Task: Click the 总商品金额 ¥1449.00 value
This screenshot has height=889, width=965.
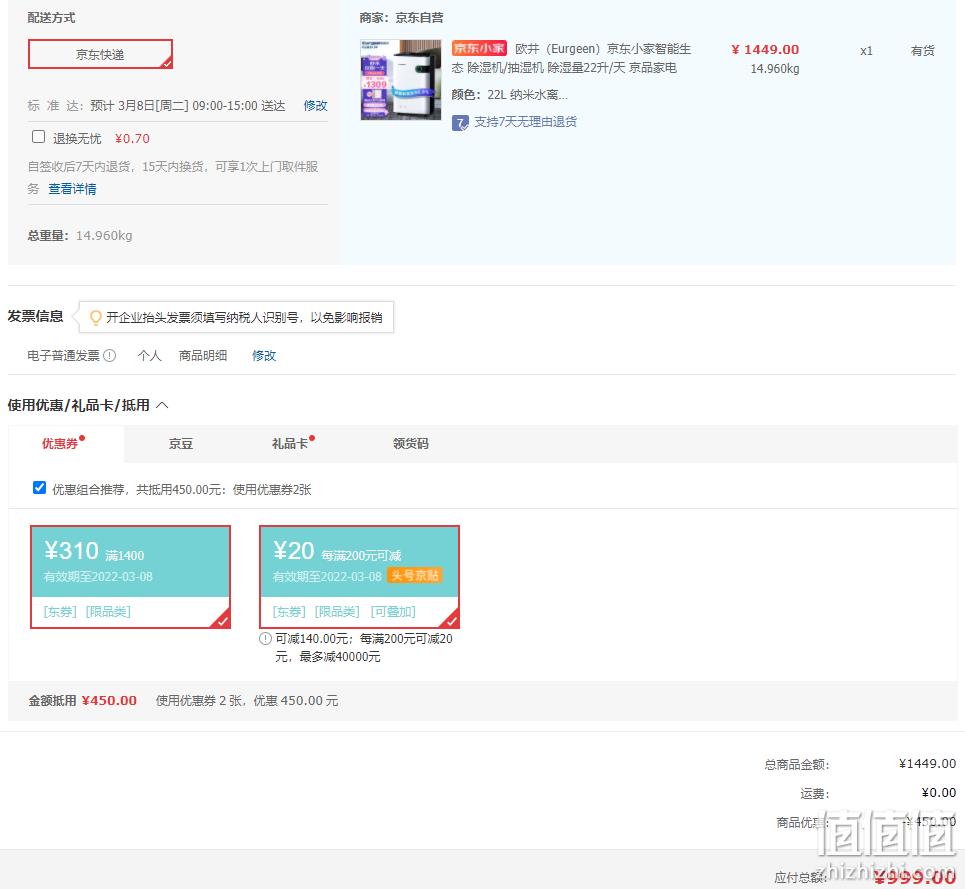Action: 927,763
